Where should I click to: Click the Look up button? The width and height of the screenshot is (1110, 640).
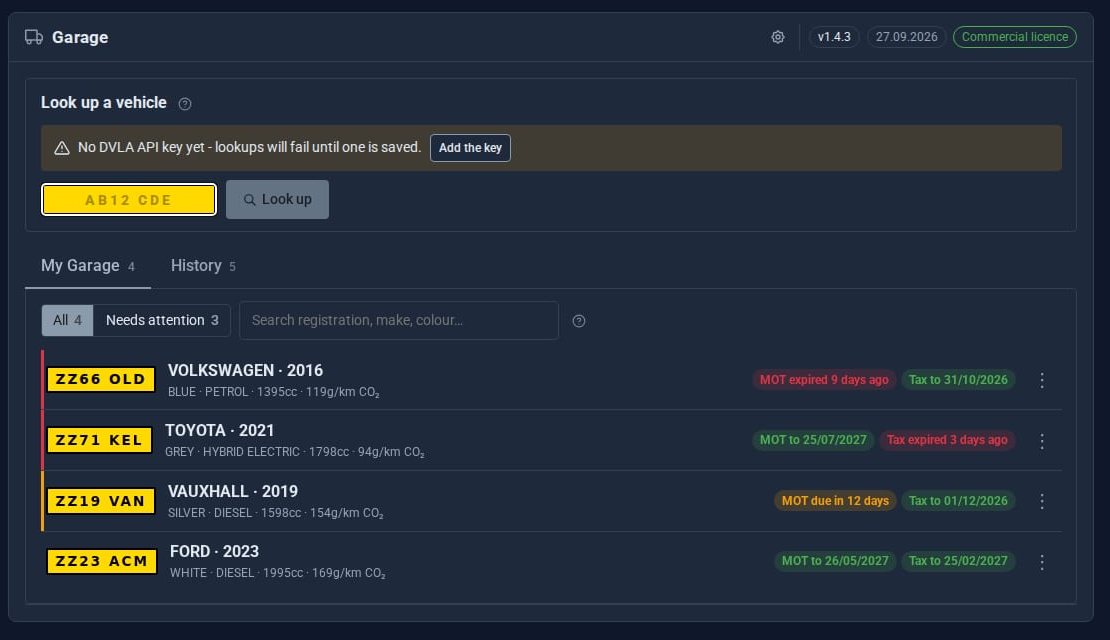point(278,200)
